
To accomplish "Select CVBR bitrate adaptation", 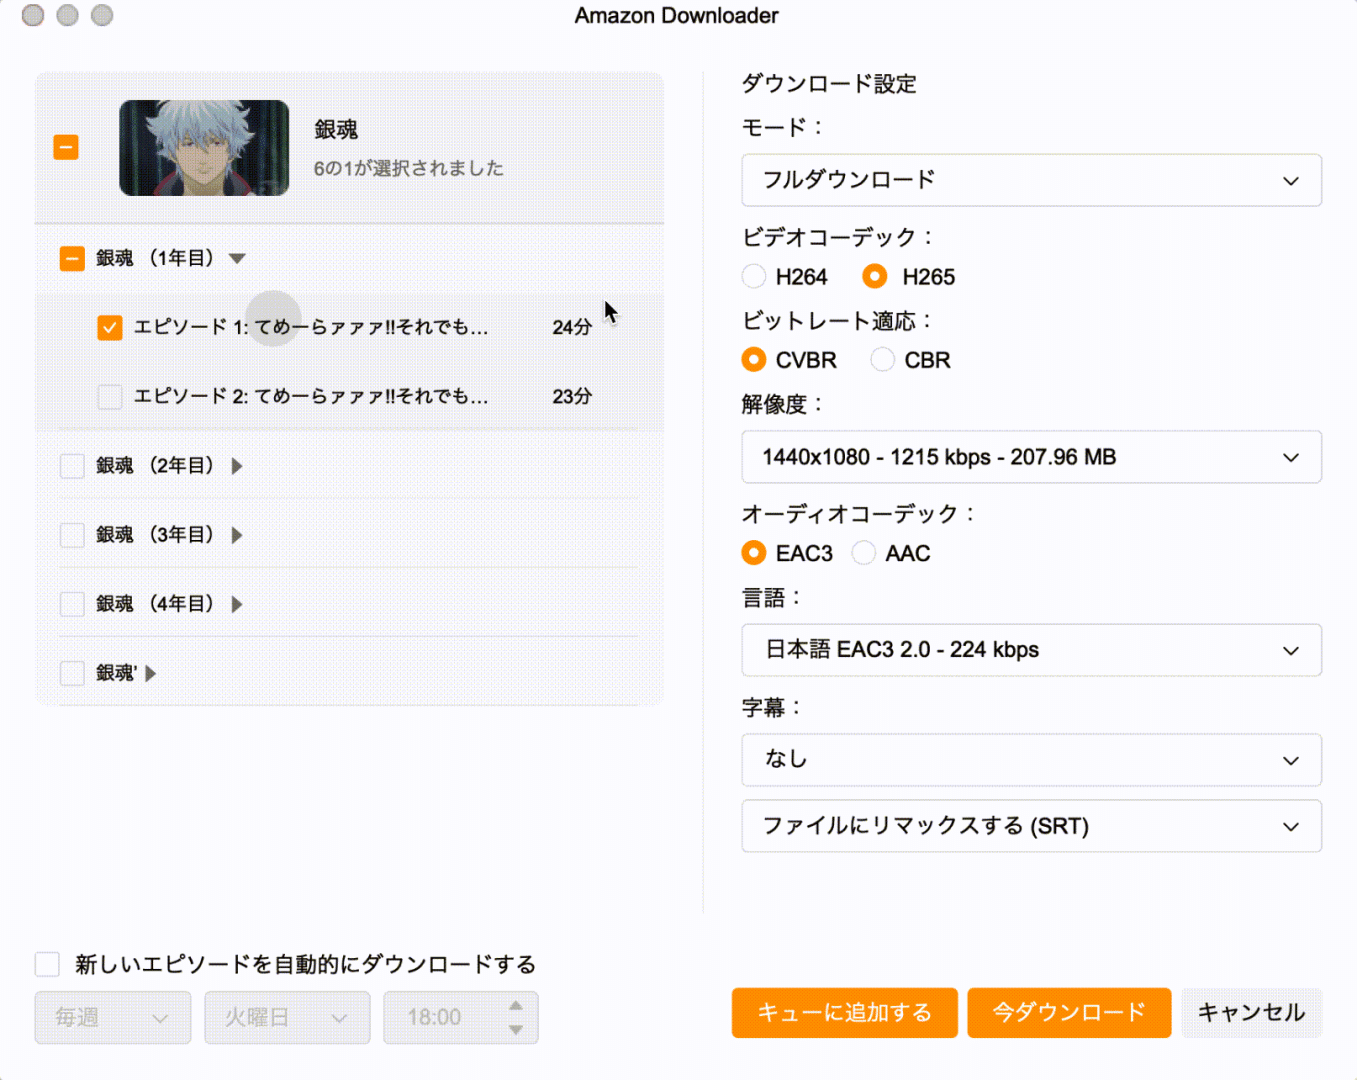I will (x=754, y=359).
